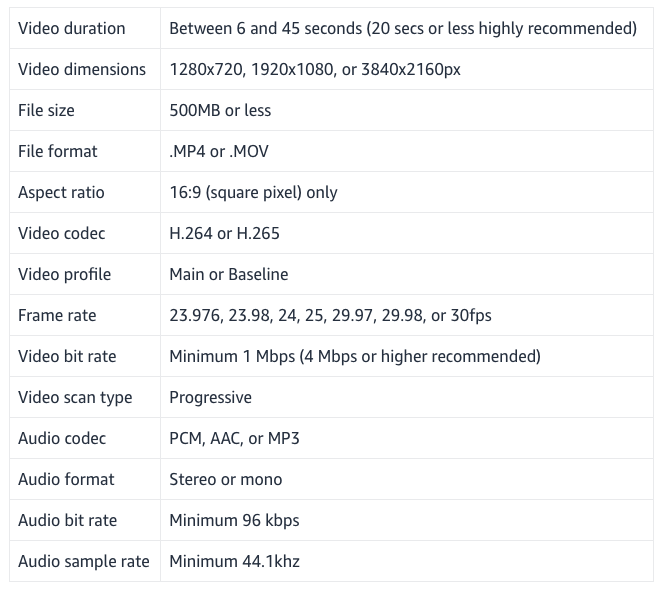Select the "Progressive" scan type value
663x591 pixels.
pos(210,397)
